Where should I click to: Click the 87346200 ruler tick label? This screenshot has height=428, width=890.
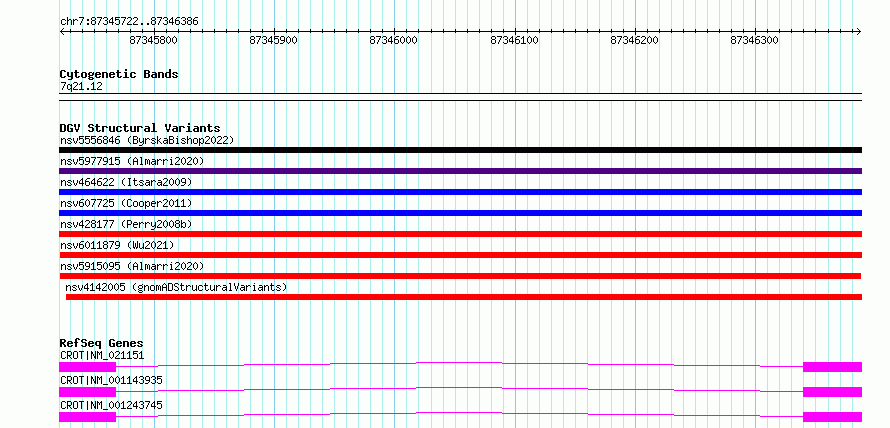[634, 40]
